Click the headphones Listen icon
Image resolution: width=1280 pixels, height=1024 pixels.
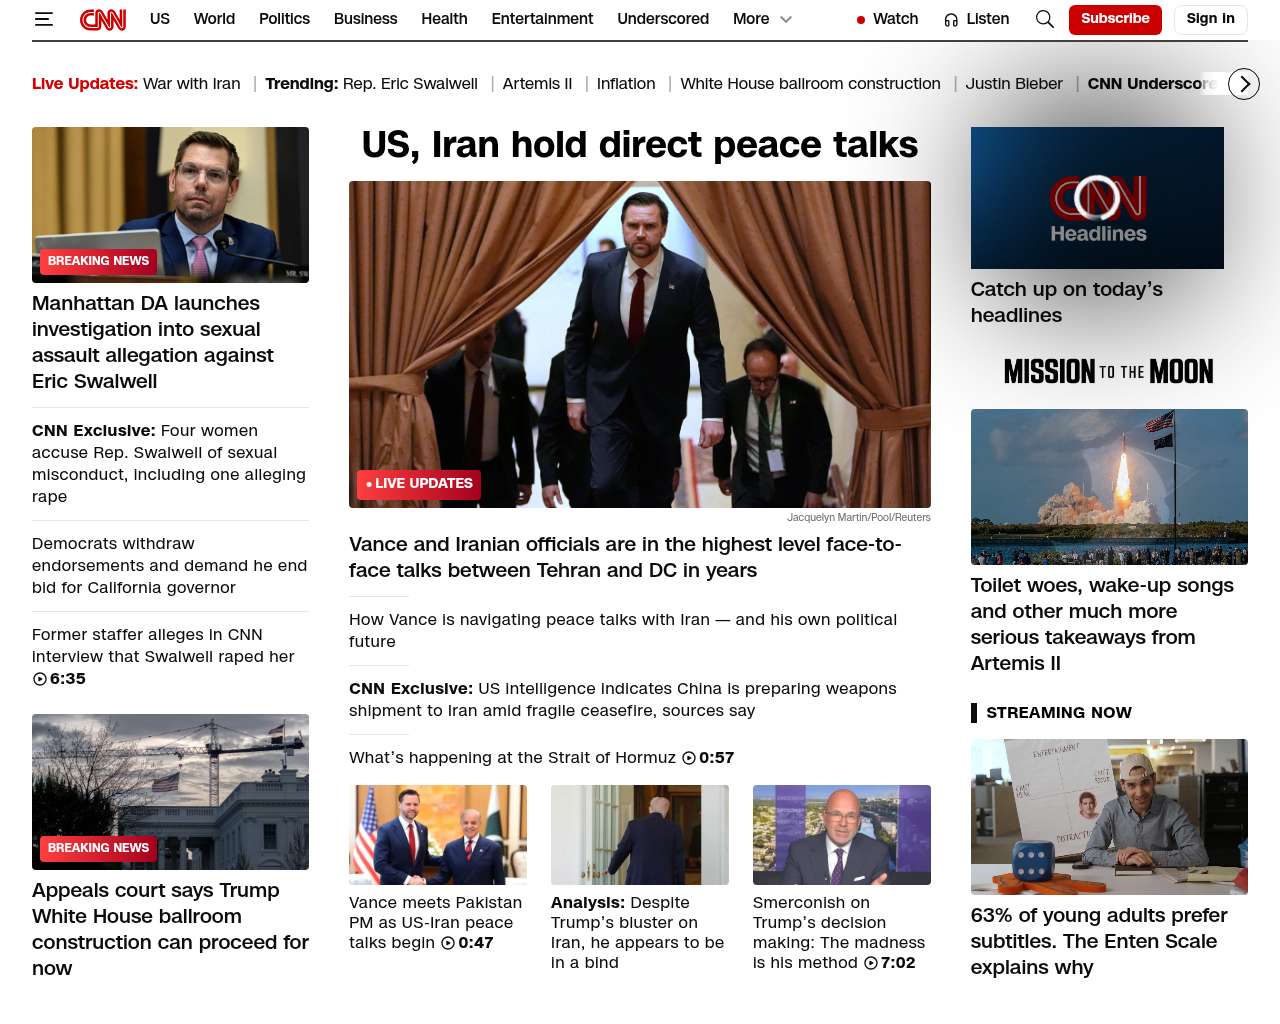(x=951, y=20)
